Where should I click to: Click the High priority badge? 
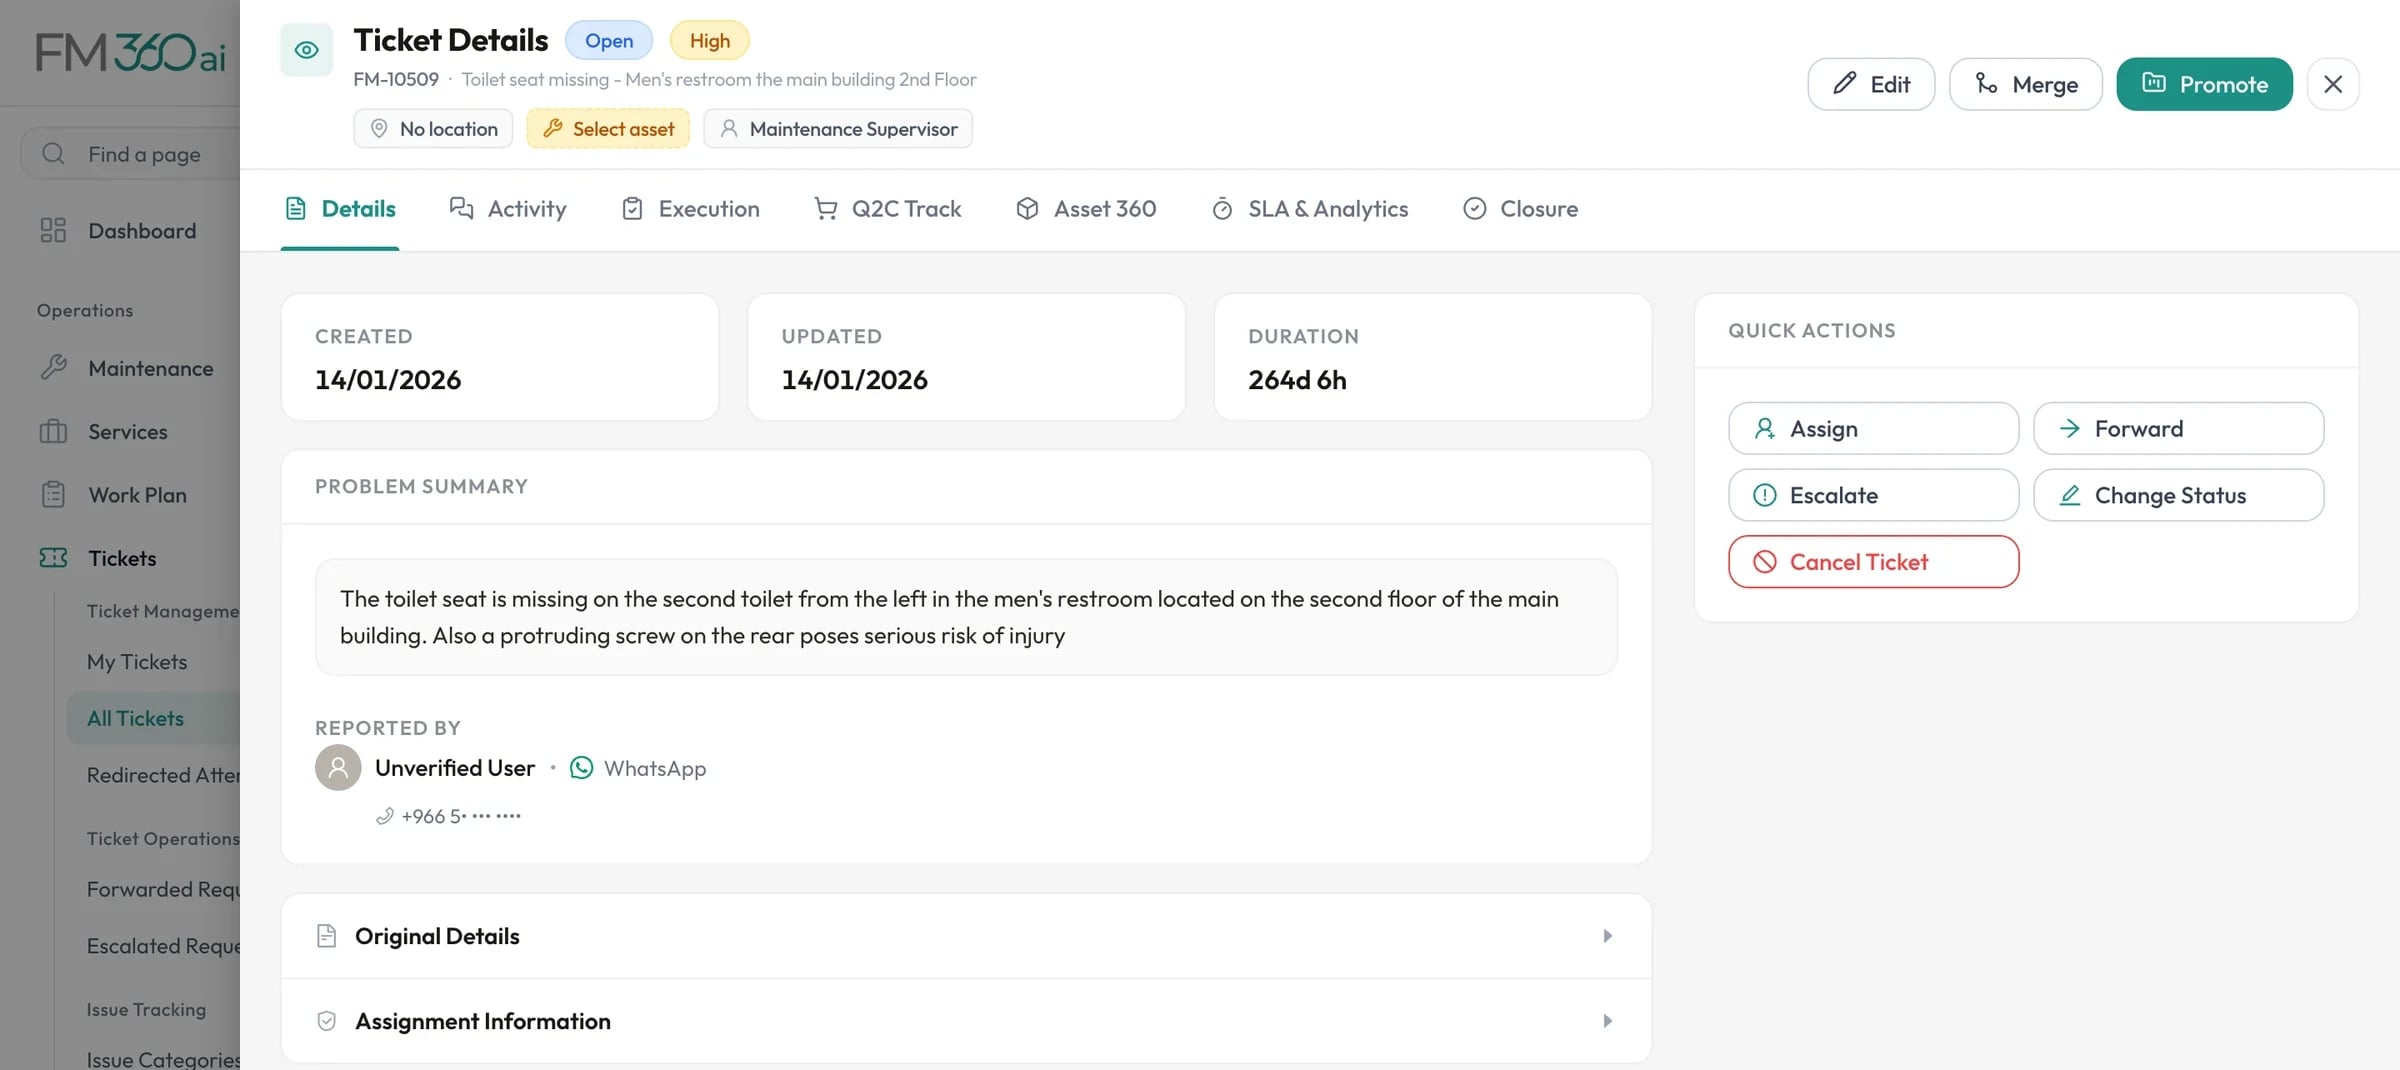tap(710, 41)
